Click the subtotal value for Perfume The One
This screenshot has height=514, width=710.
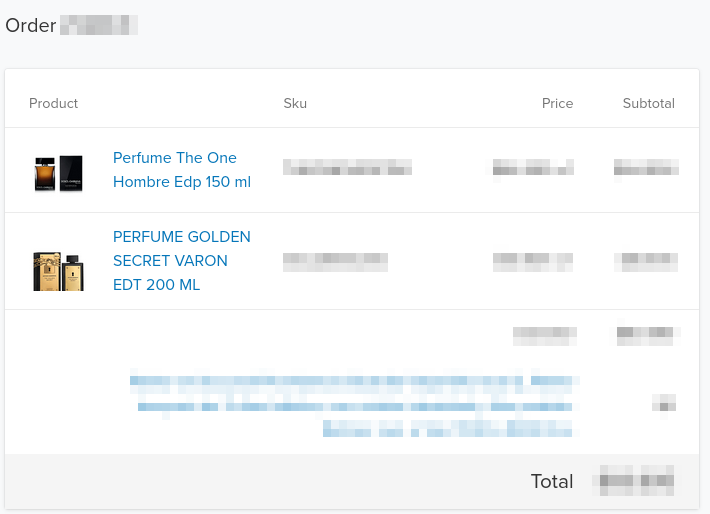(x=646, y=168)
